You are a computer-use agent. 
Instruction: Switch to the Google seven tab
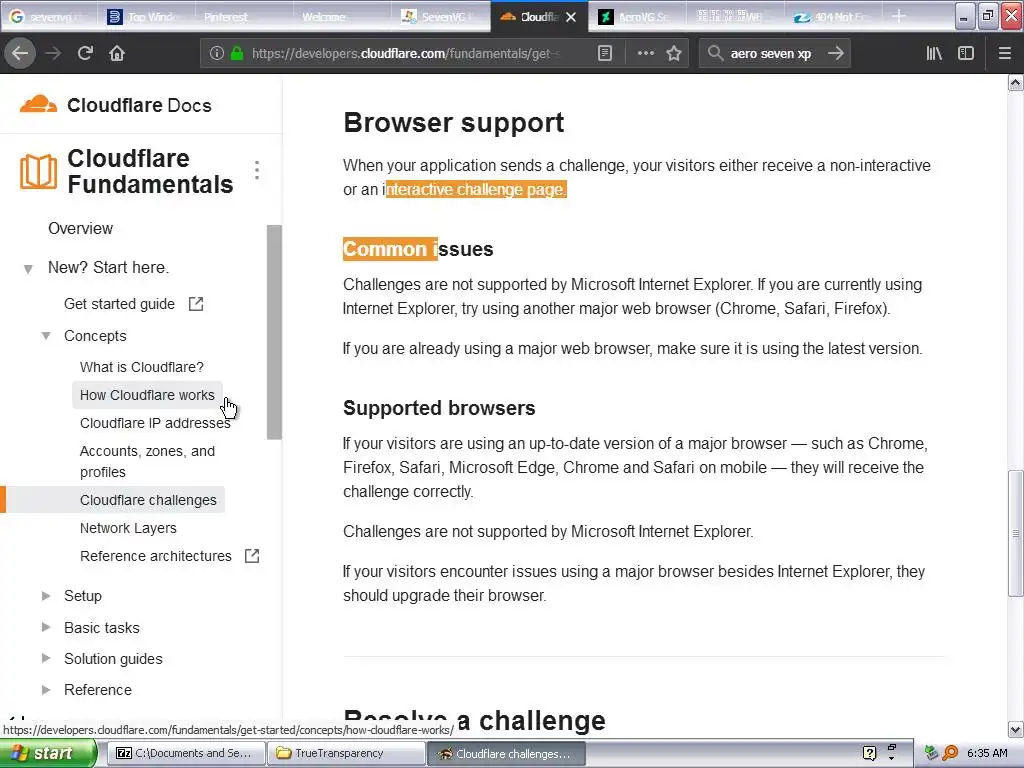point(49,17)
